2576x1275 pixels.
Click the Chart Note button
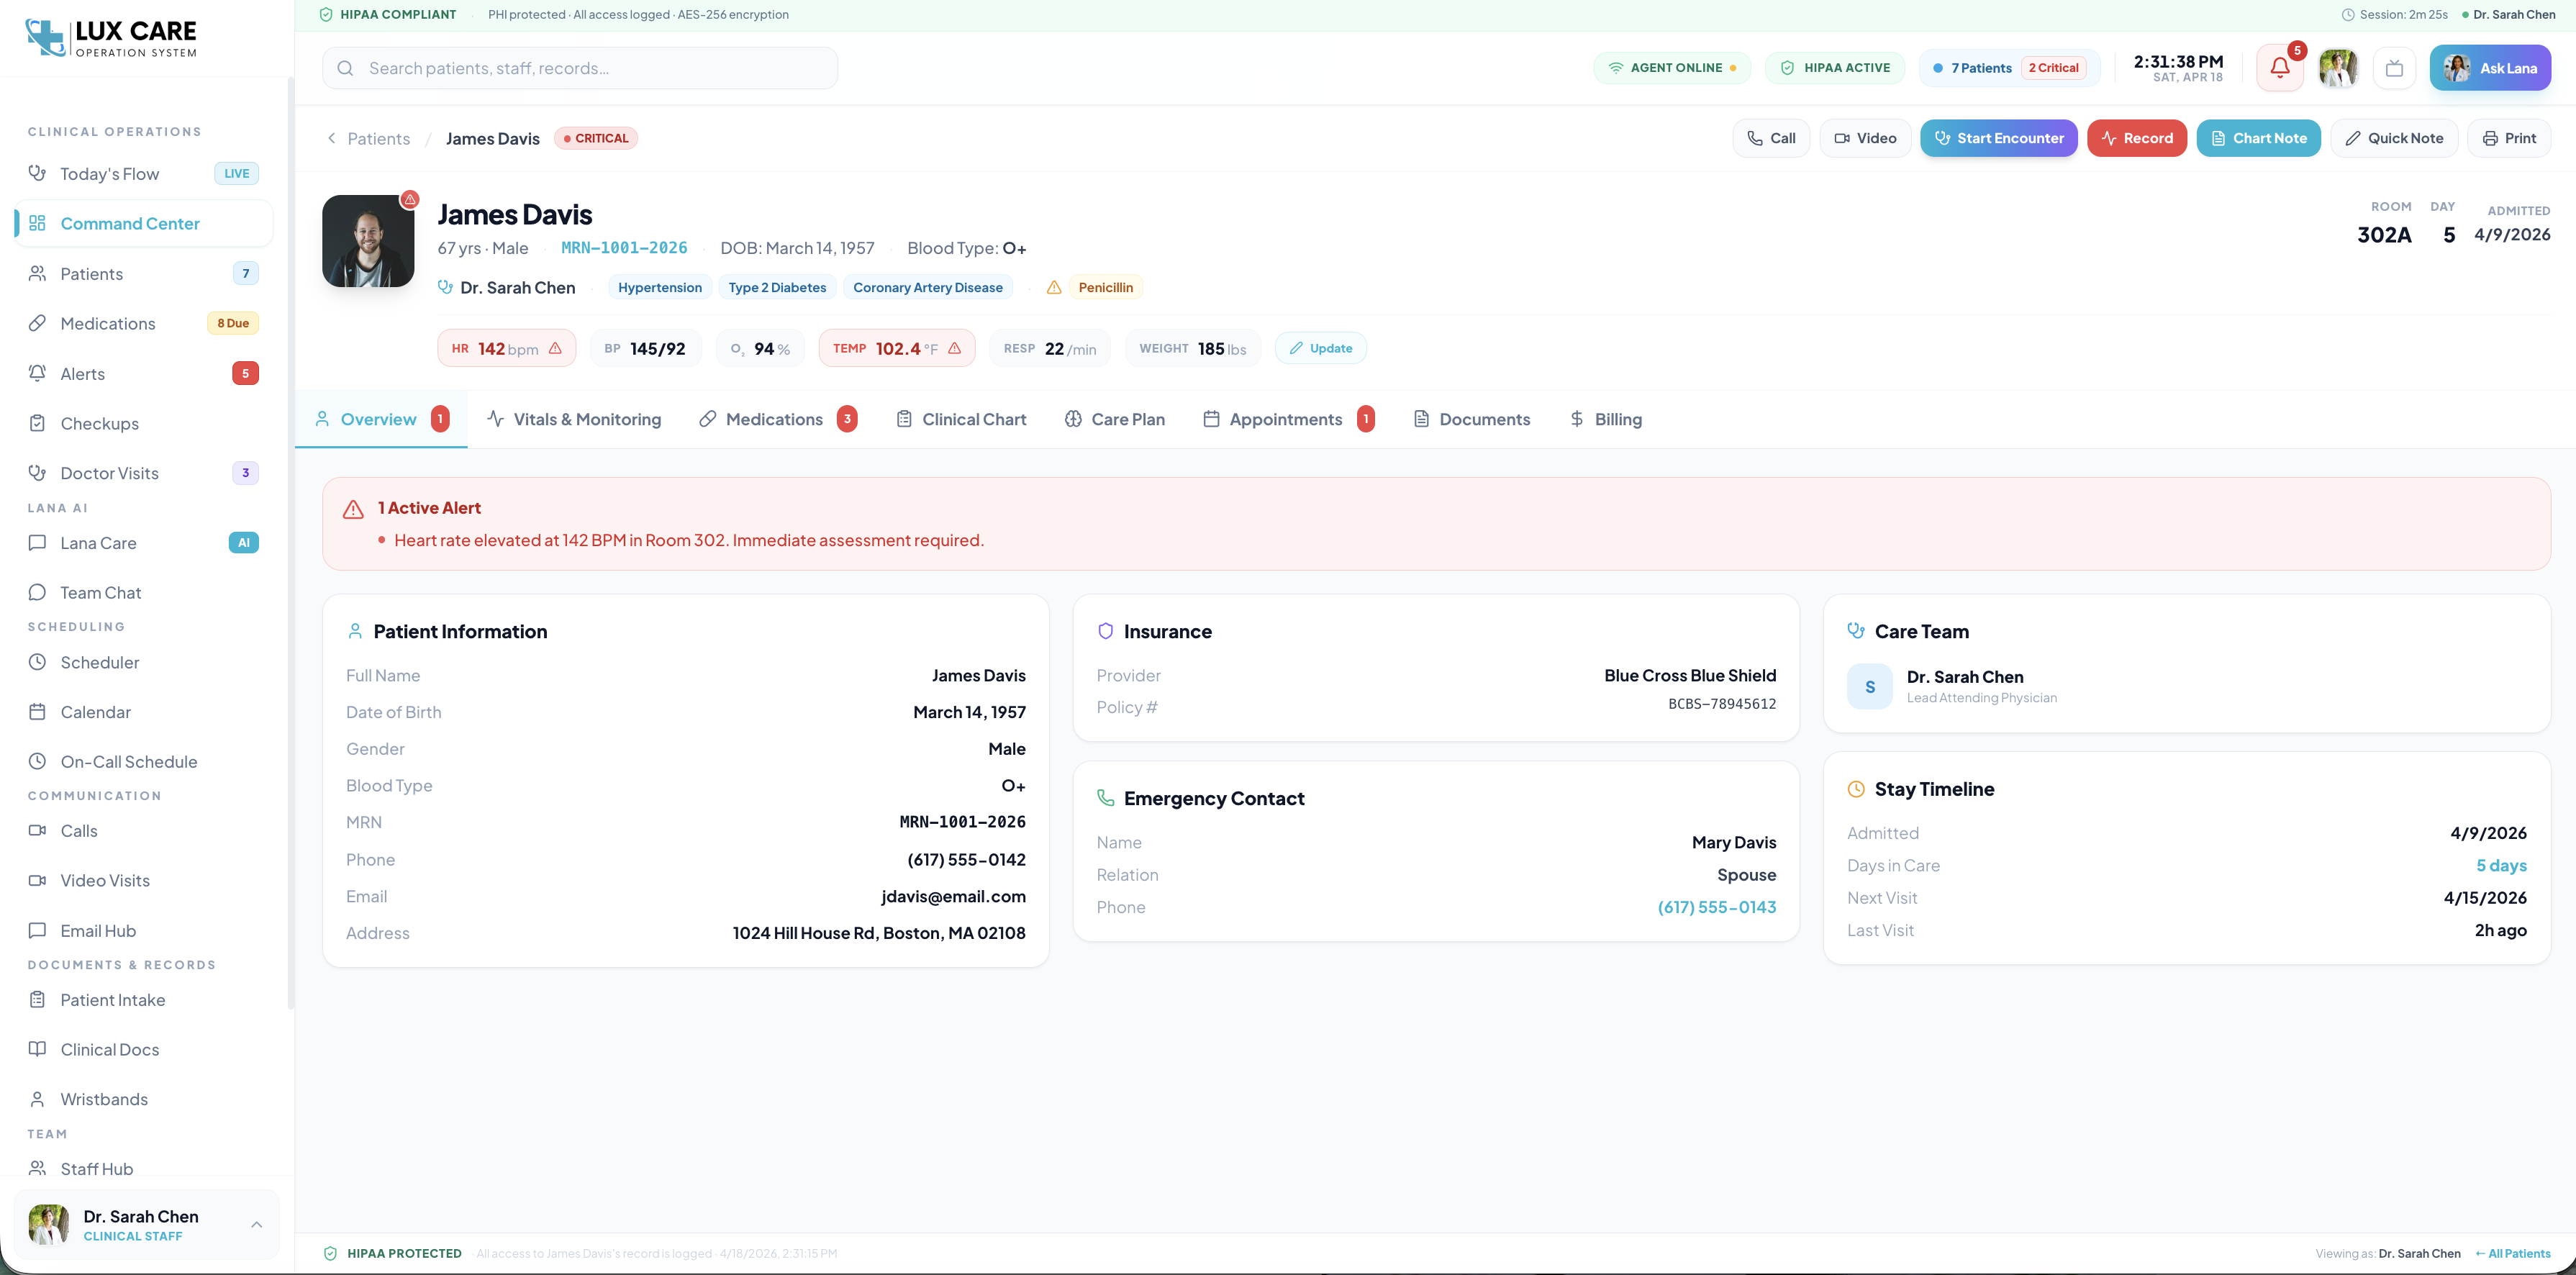click(2258, 138)
